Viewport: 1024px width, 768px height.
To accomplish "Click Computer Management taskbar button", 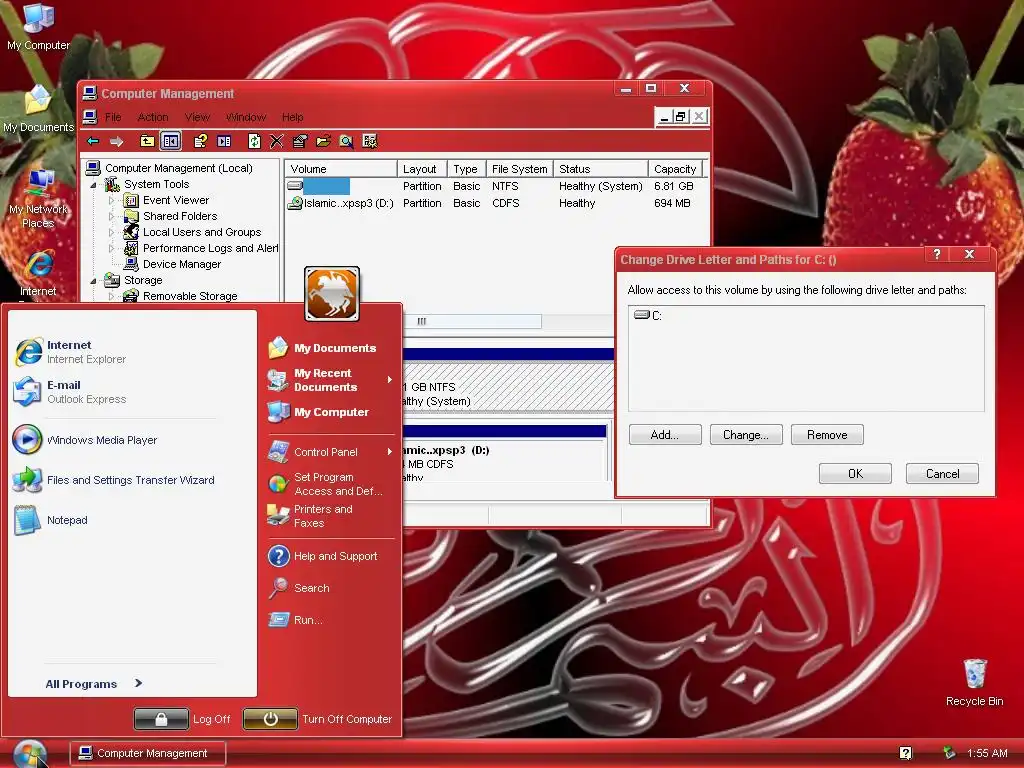I will (148, 753).
